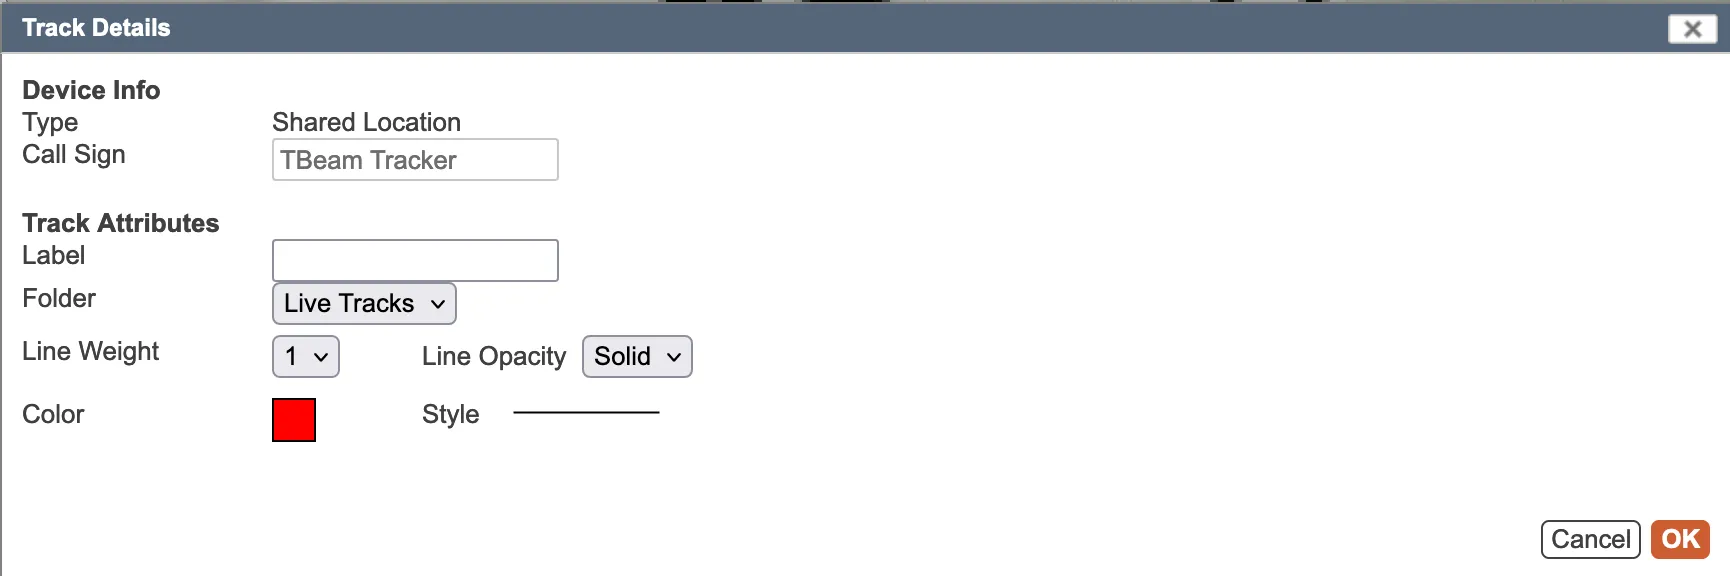The height and width of the screenshot is (576, 1730).
Task: Click the Track Details title bar
Action: [x=800, y=28]
